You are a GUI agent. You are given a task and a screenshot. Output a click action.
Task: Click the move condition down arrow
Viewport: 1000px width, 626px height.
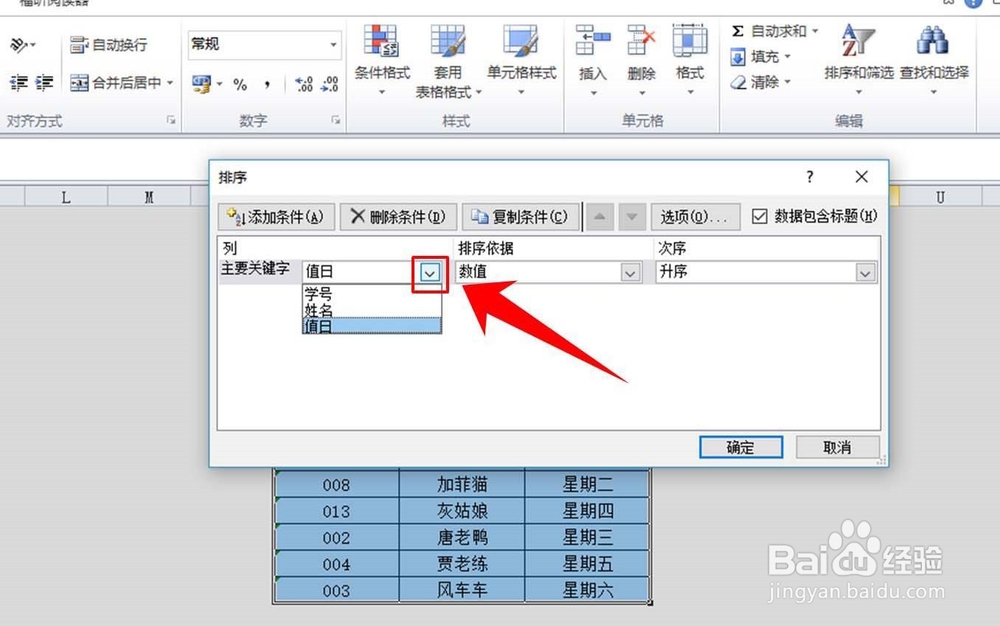634,216
